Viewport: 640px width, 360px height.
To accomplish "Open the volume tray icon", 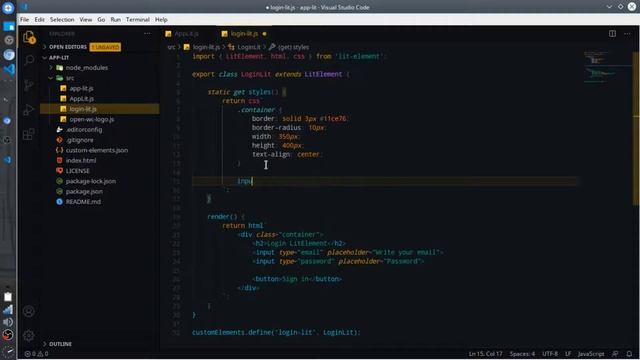I will click(x=8, y=322).
